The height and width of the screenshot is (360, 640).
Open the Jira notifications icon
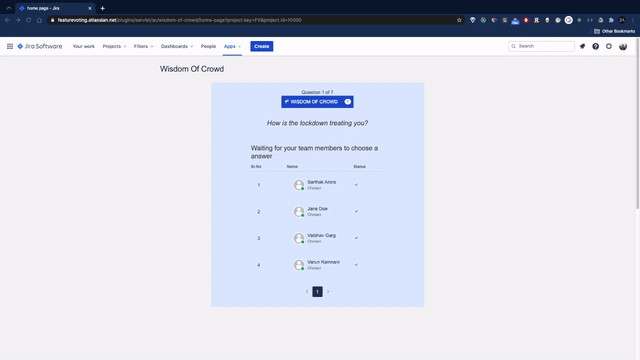pos(582,47)
